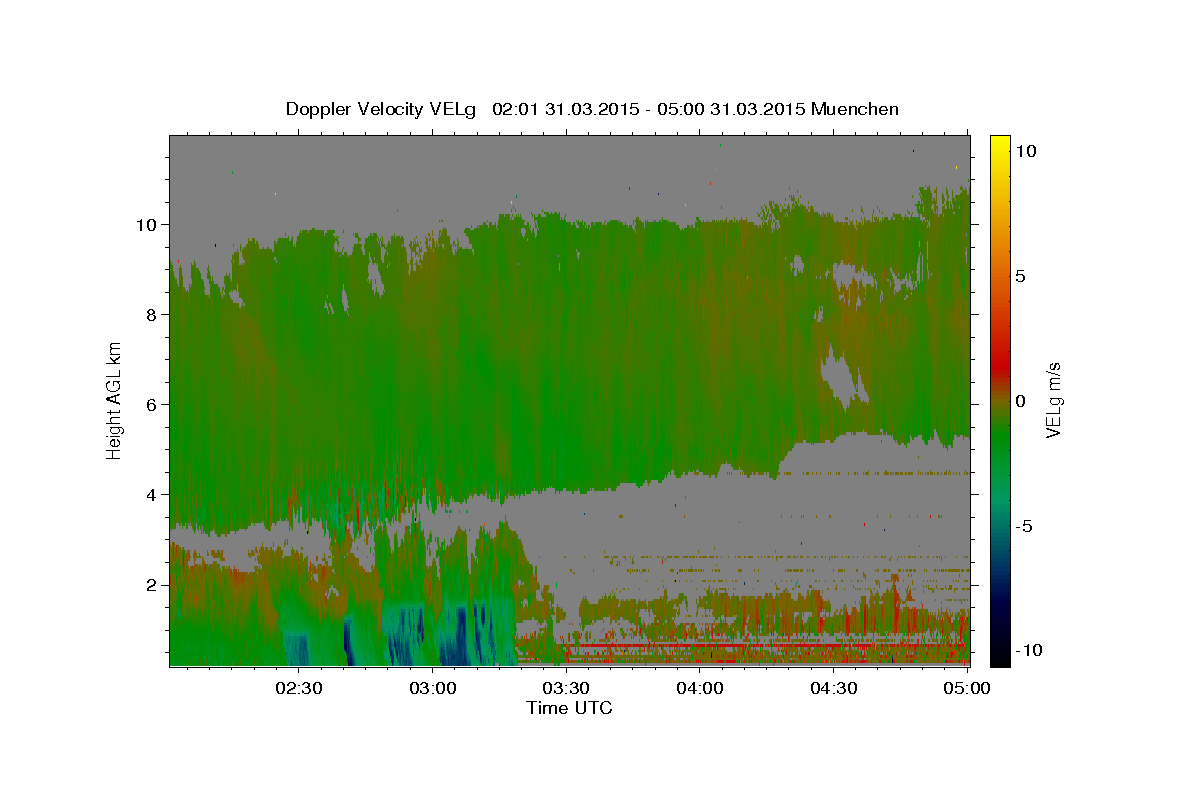1200x800 pixels.
Task: Click the height axis label '2'
Action: (151, 584)
